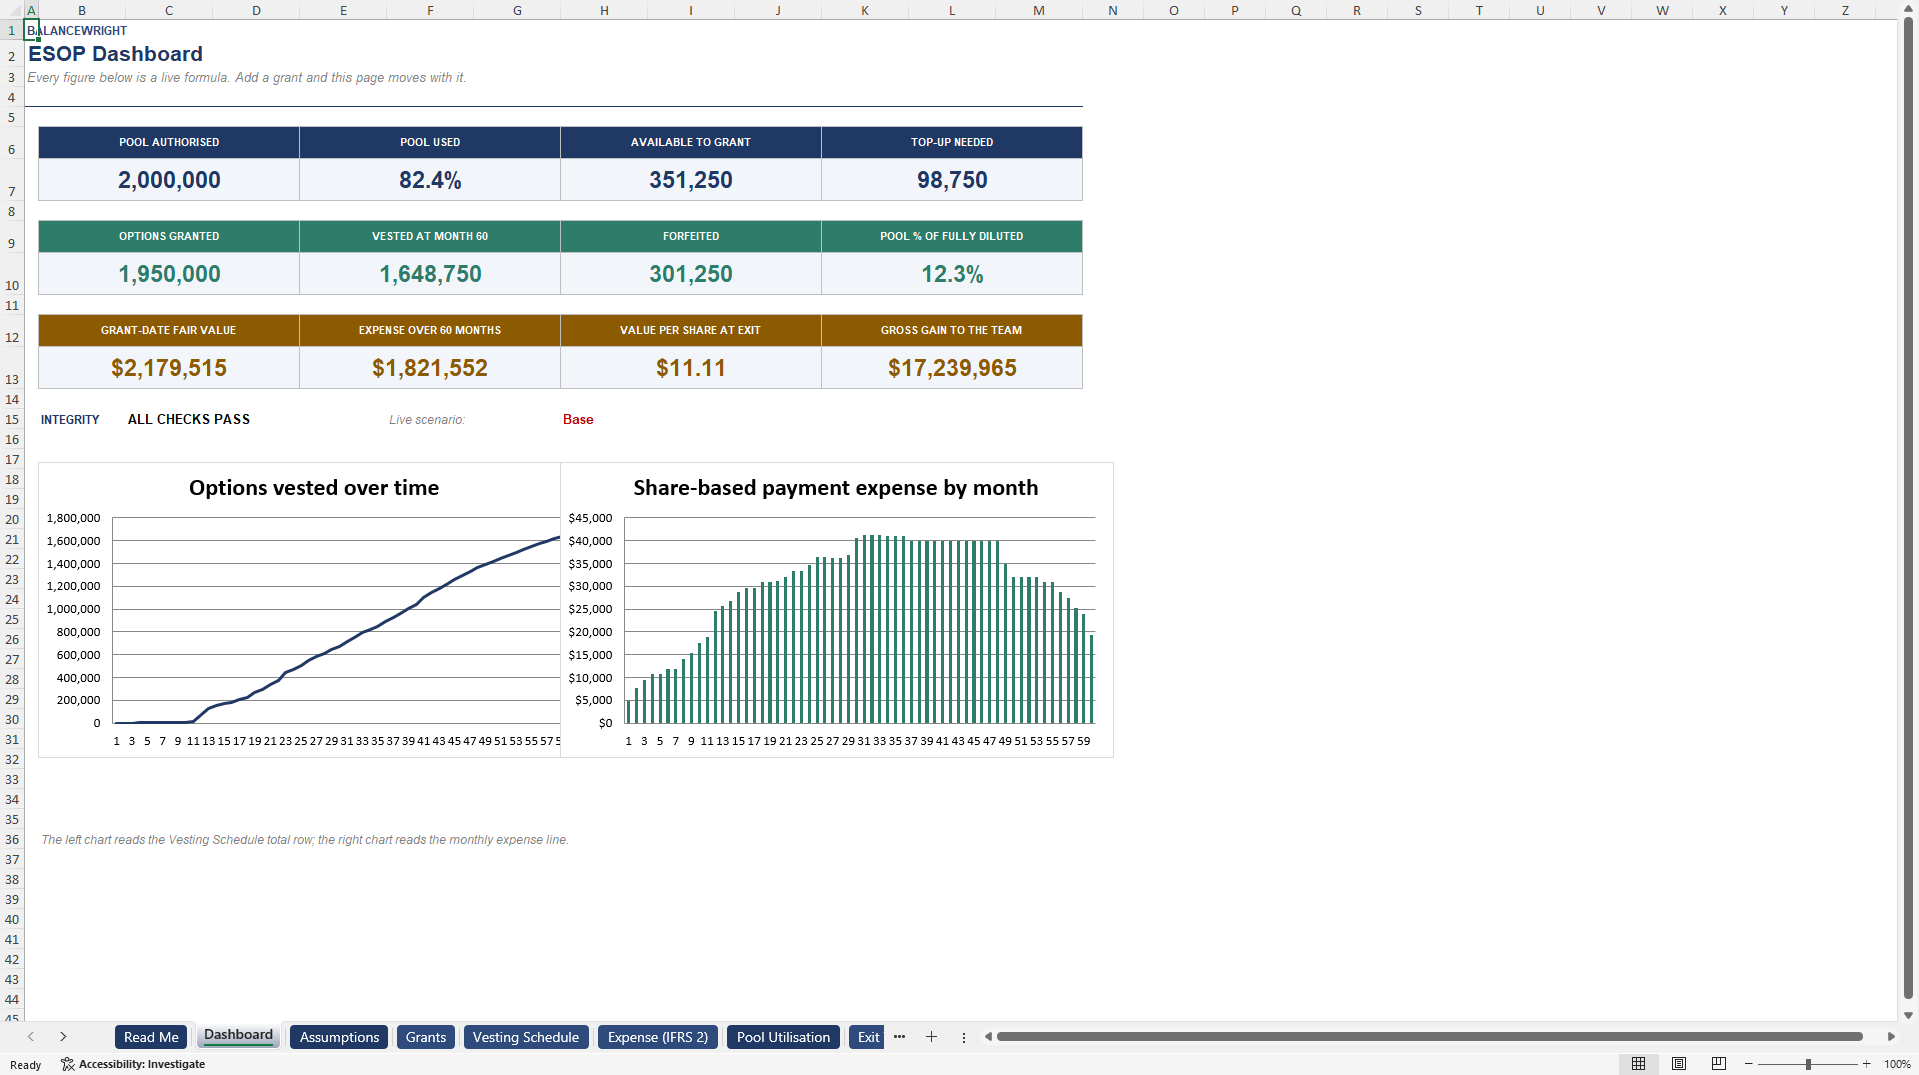
Task: Select the Base live scenario cell
Action: pos(578,420)
